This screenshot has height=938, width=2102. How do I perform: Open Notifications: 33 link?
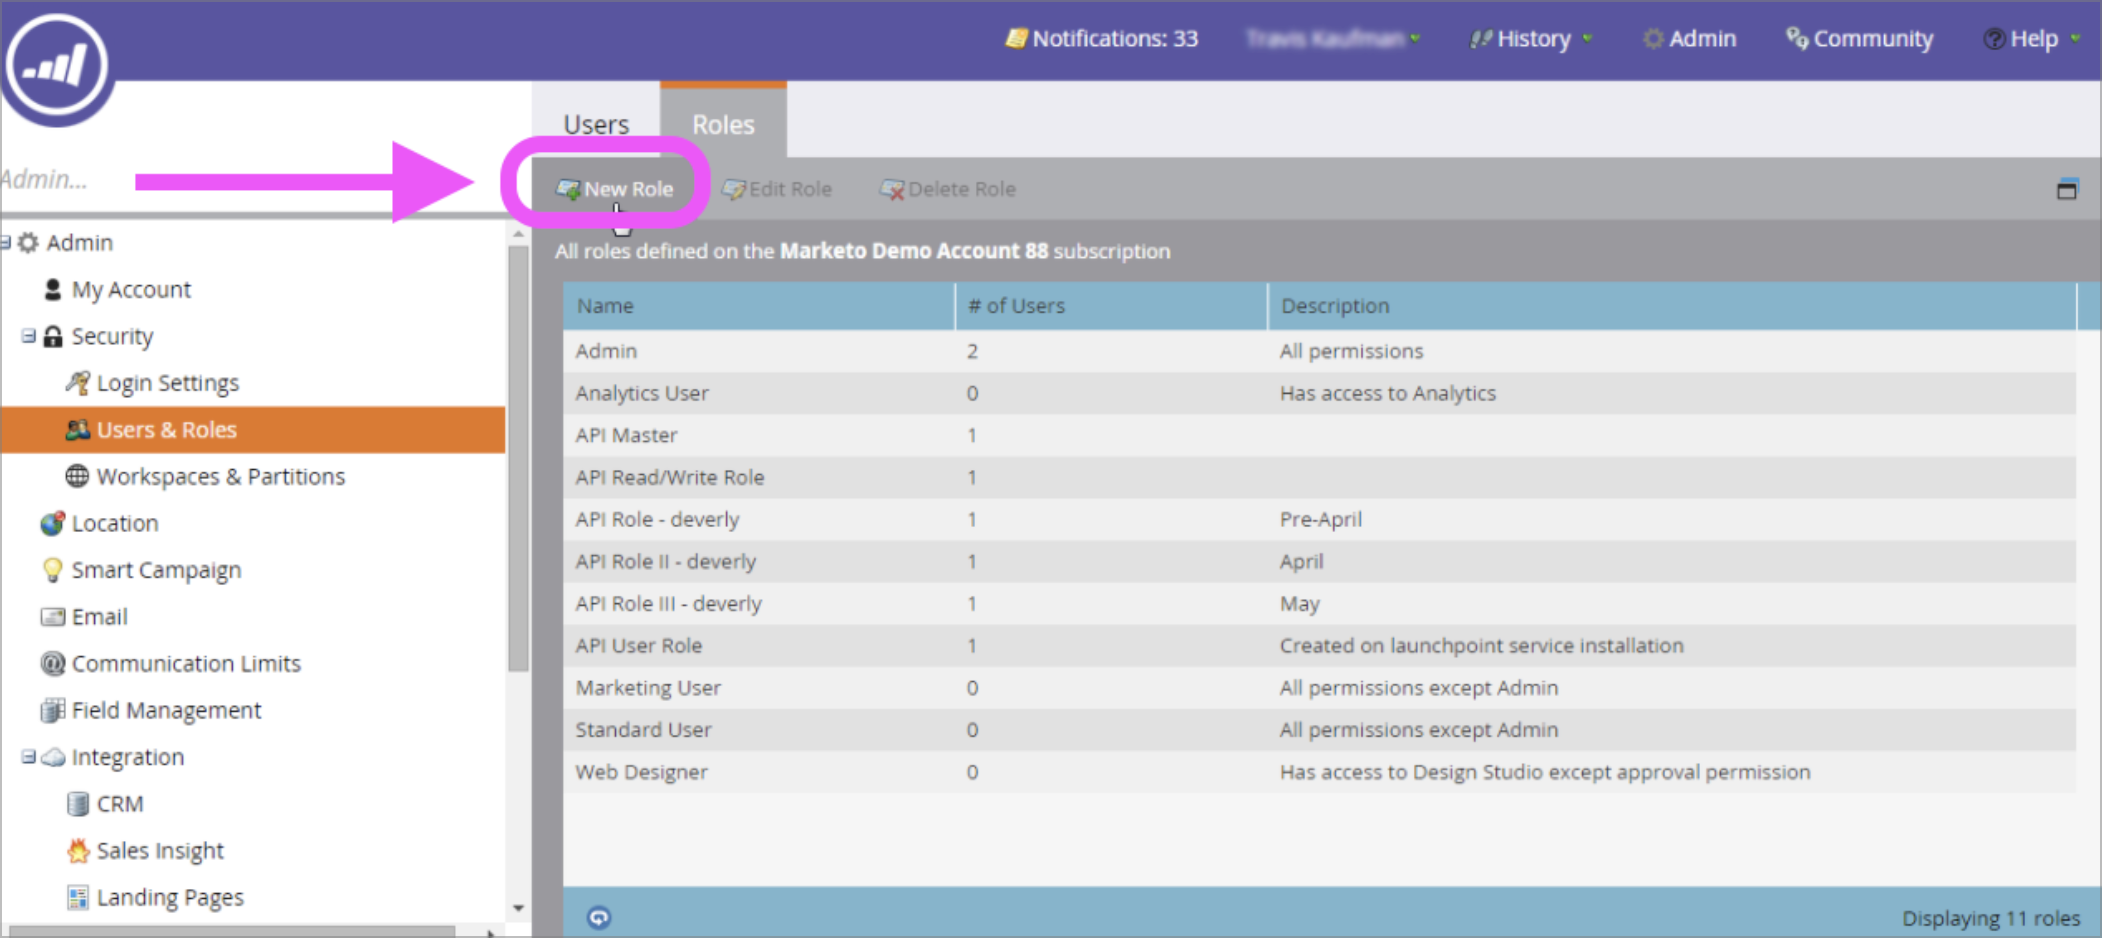point(1102,39)
